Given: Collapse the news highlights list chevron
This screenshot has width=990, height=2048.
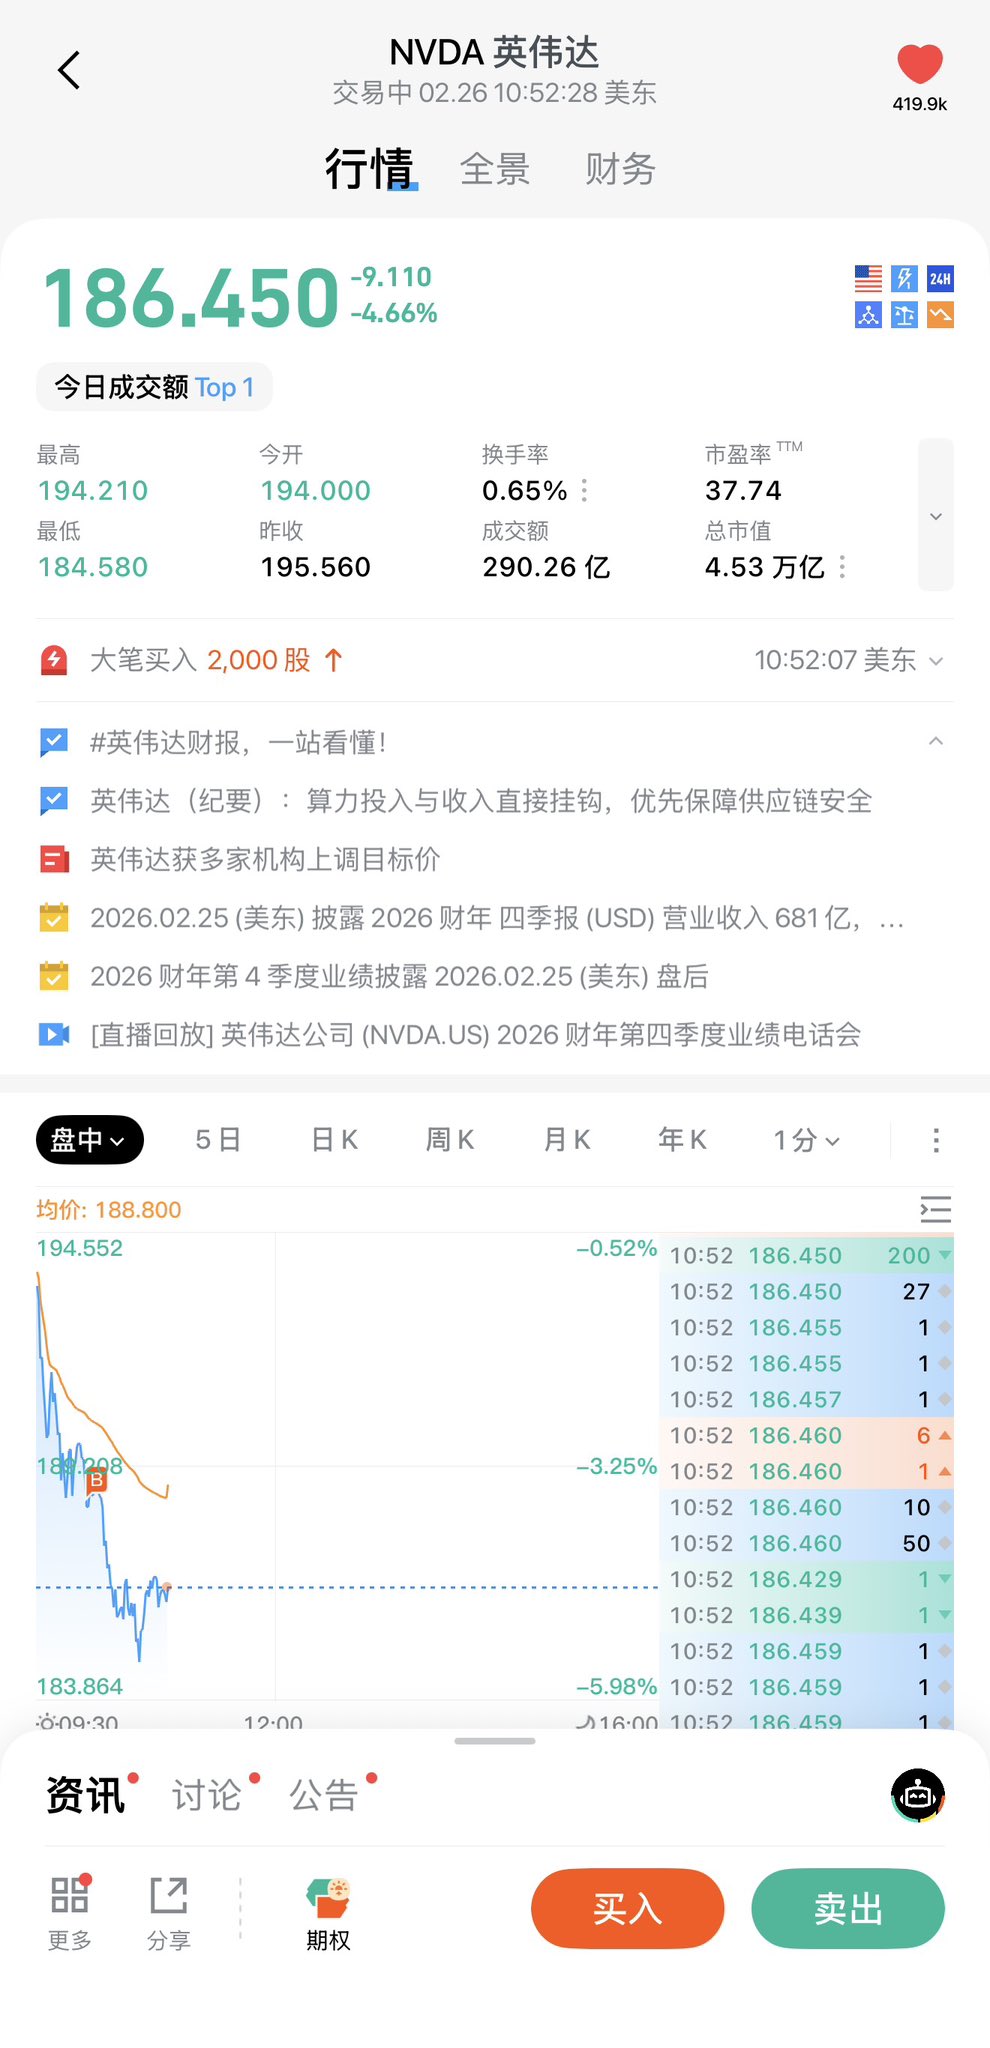Looking at the screenshot, I should coord(935,741).
